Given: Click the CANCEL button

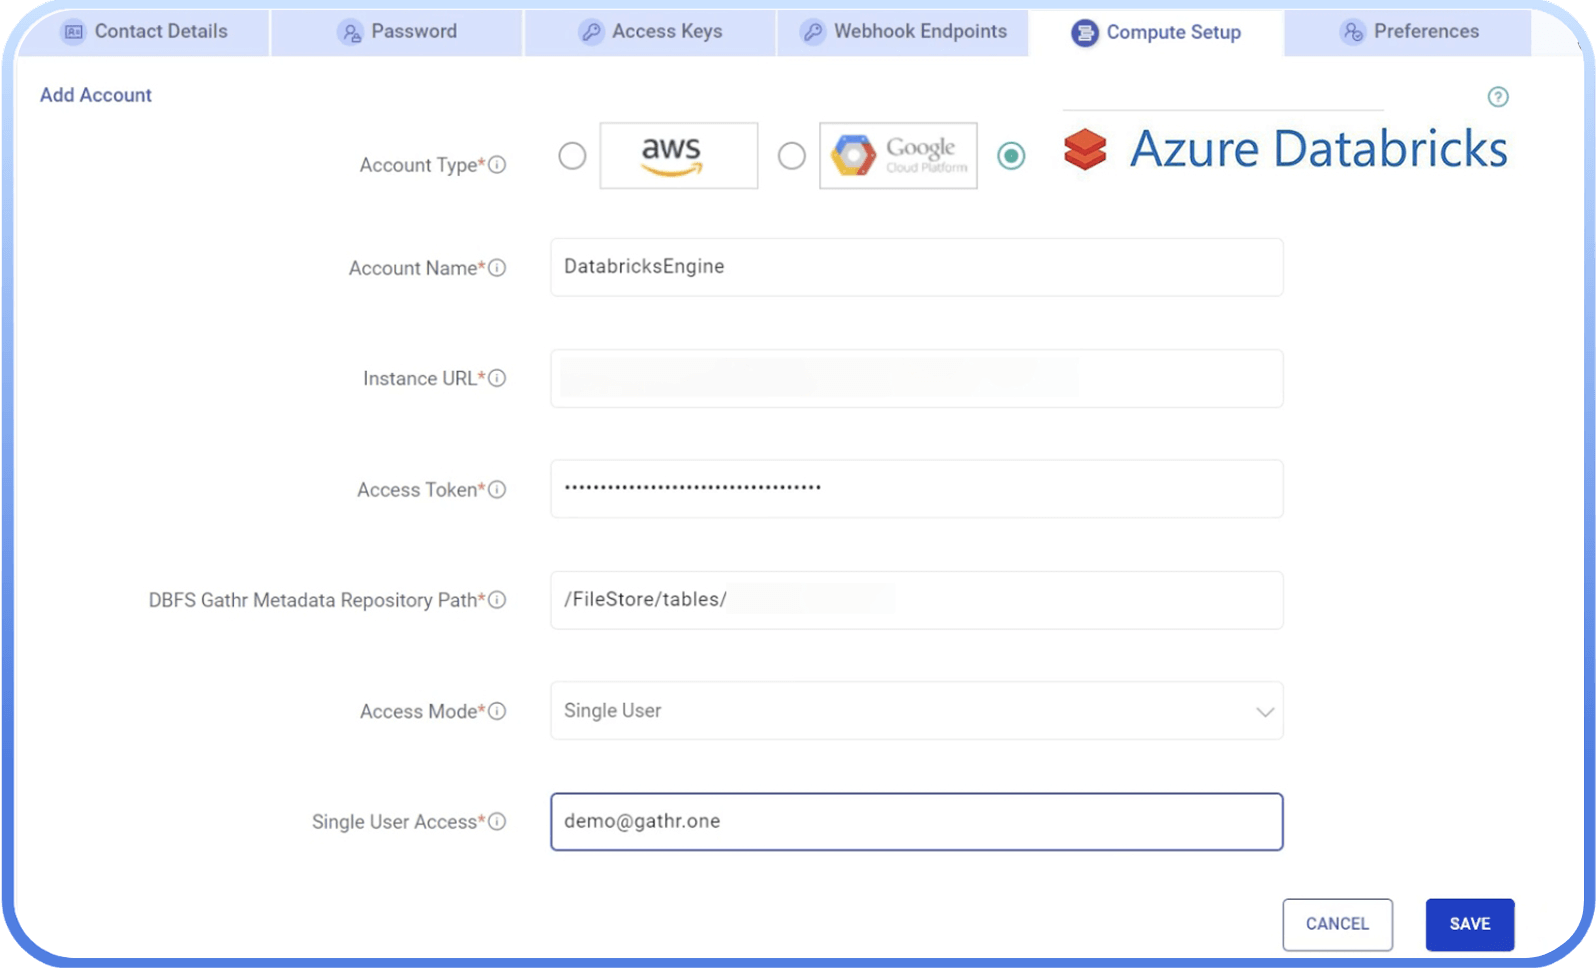Looking at the screenshot, I should [1337, 924].
